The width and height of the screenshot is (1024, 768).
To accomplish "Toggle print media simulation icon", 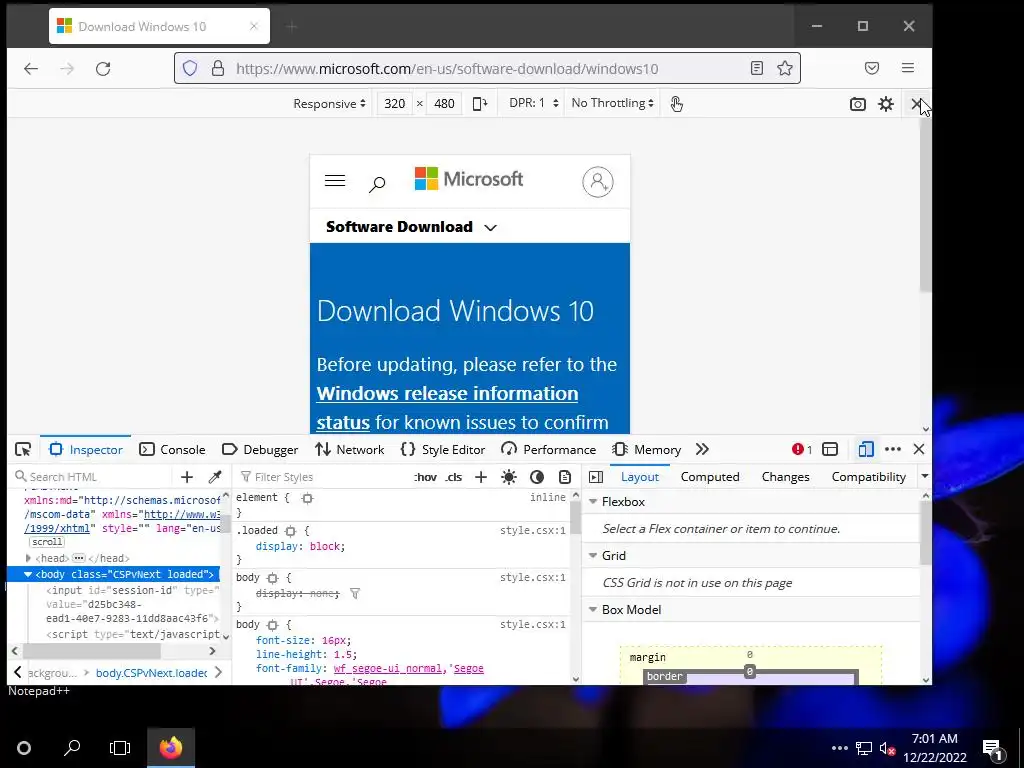I will coord(565,477).
